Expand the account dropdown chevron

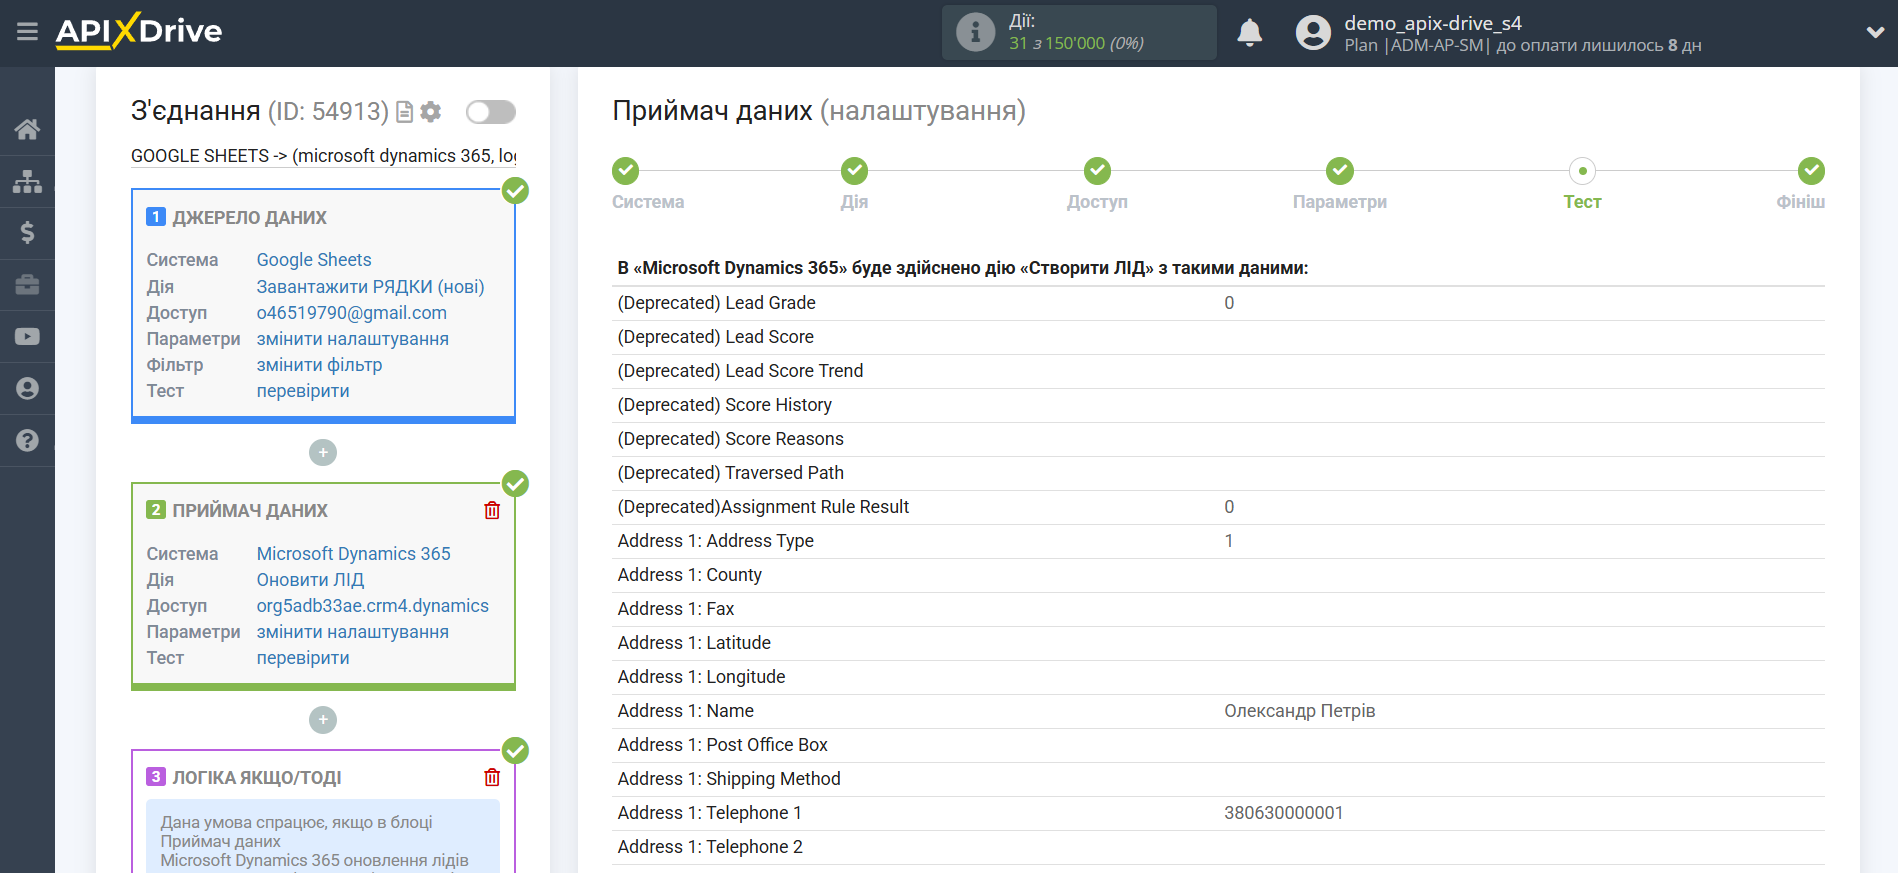(x=1875, y=32)
